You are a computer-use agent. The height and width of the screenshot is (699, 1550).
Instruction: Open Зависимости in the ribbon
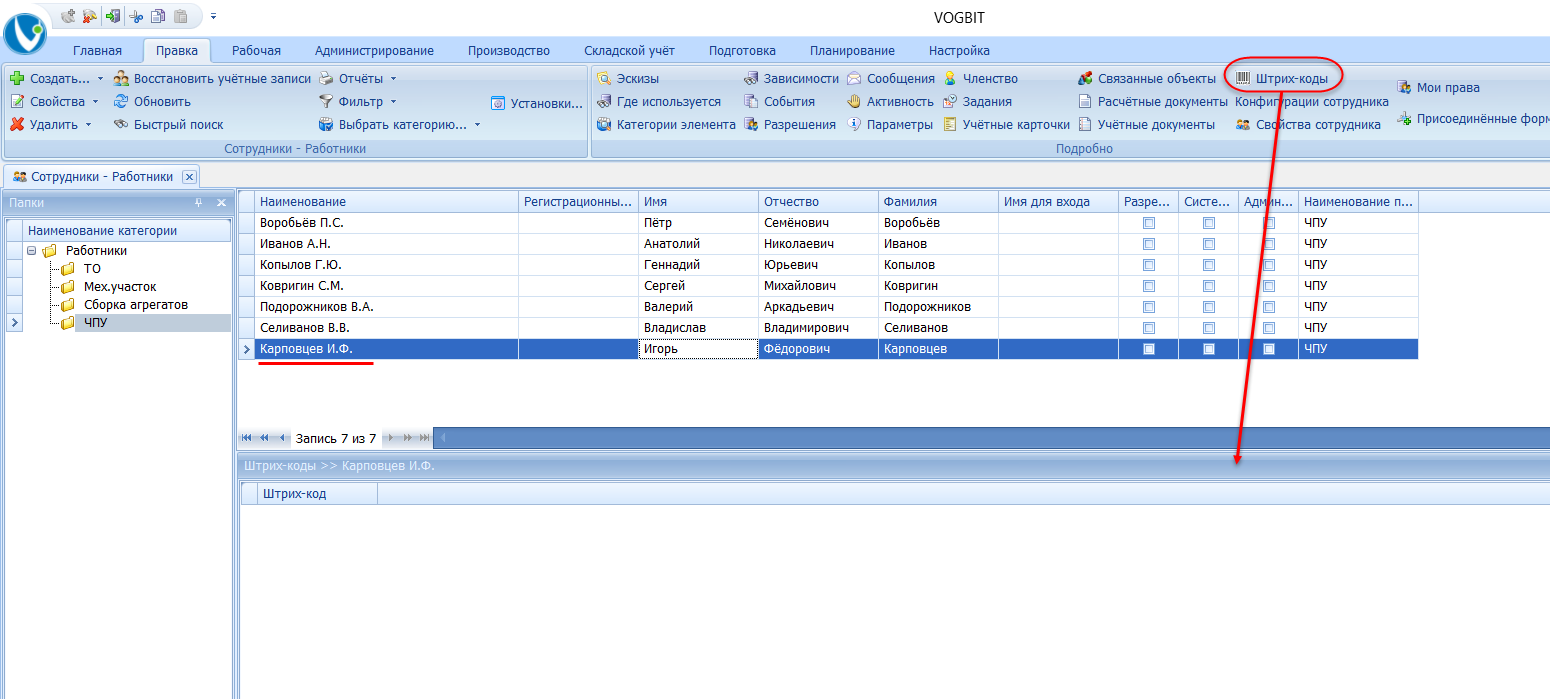coord(791,78)
